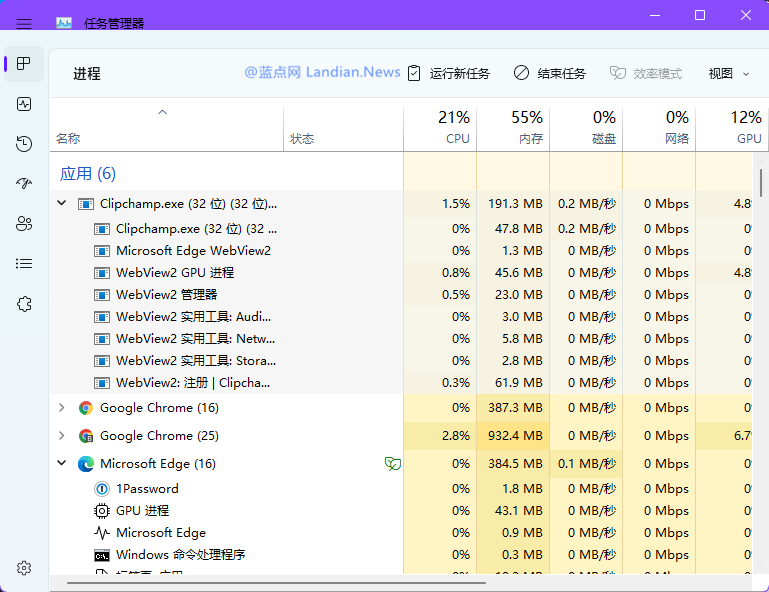This screenshot has width=769, height=592.
Task: Click Google Chrome (16) app icon
Action: click(x=86, y=408)
